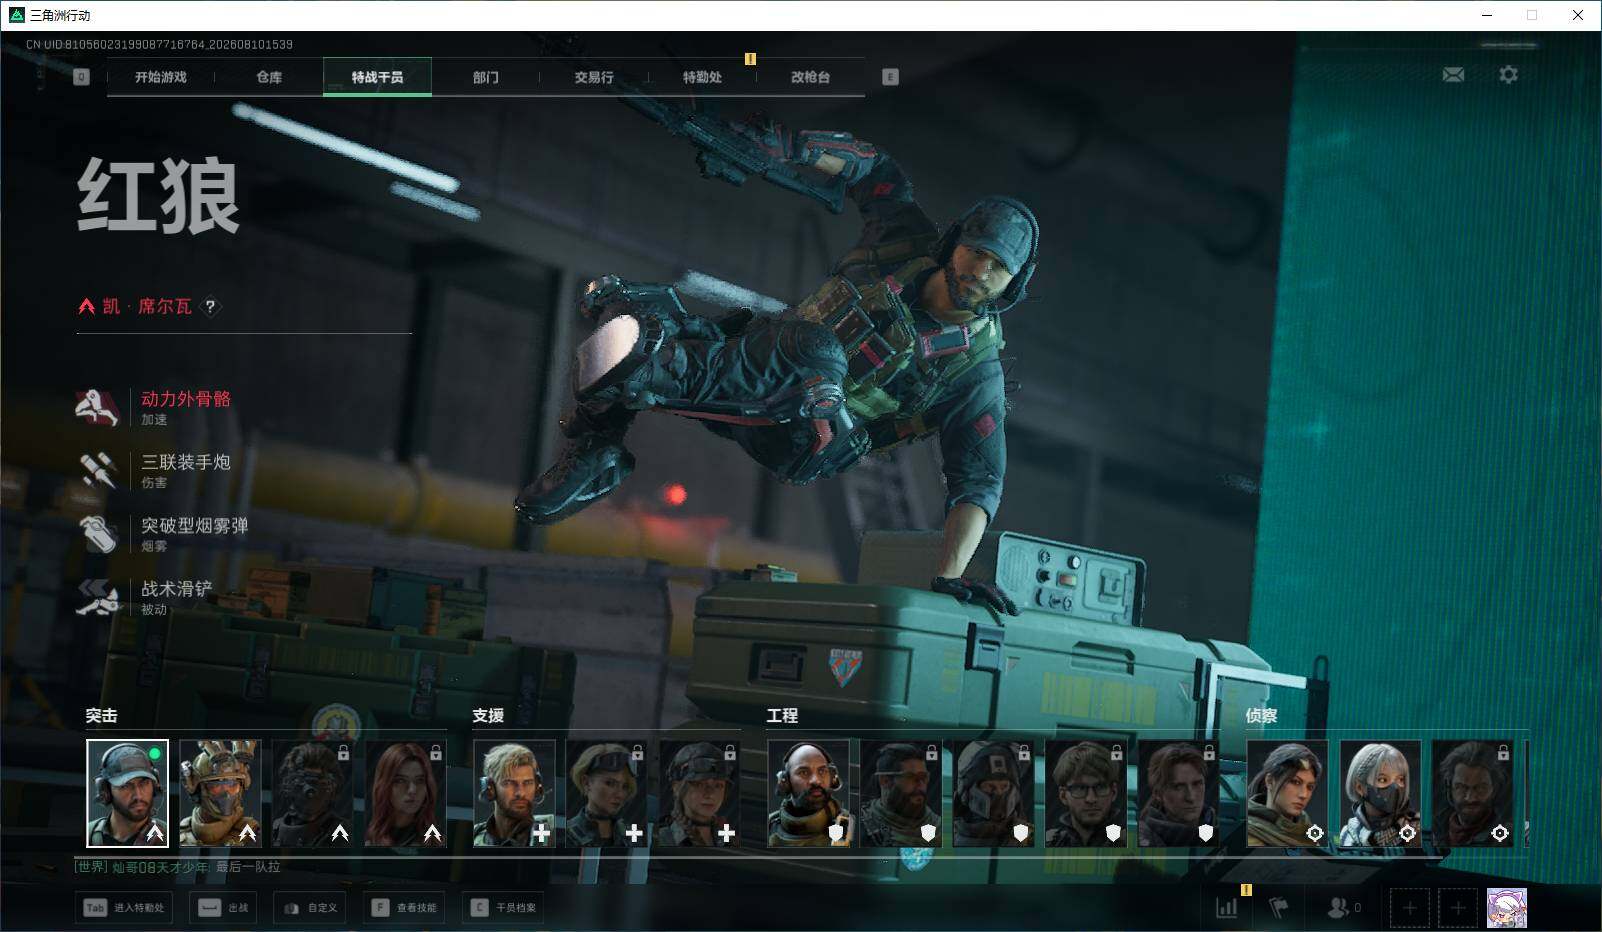The width and height of the screenshot is (1602, 932).
Task: Open the bar chart statistics icon
Action: (x=1226, y=907)
